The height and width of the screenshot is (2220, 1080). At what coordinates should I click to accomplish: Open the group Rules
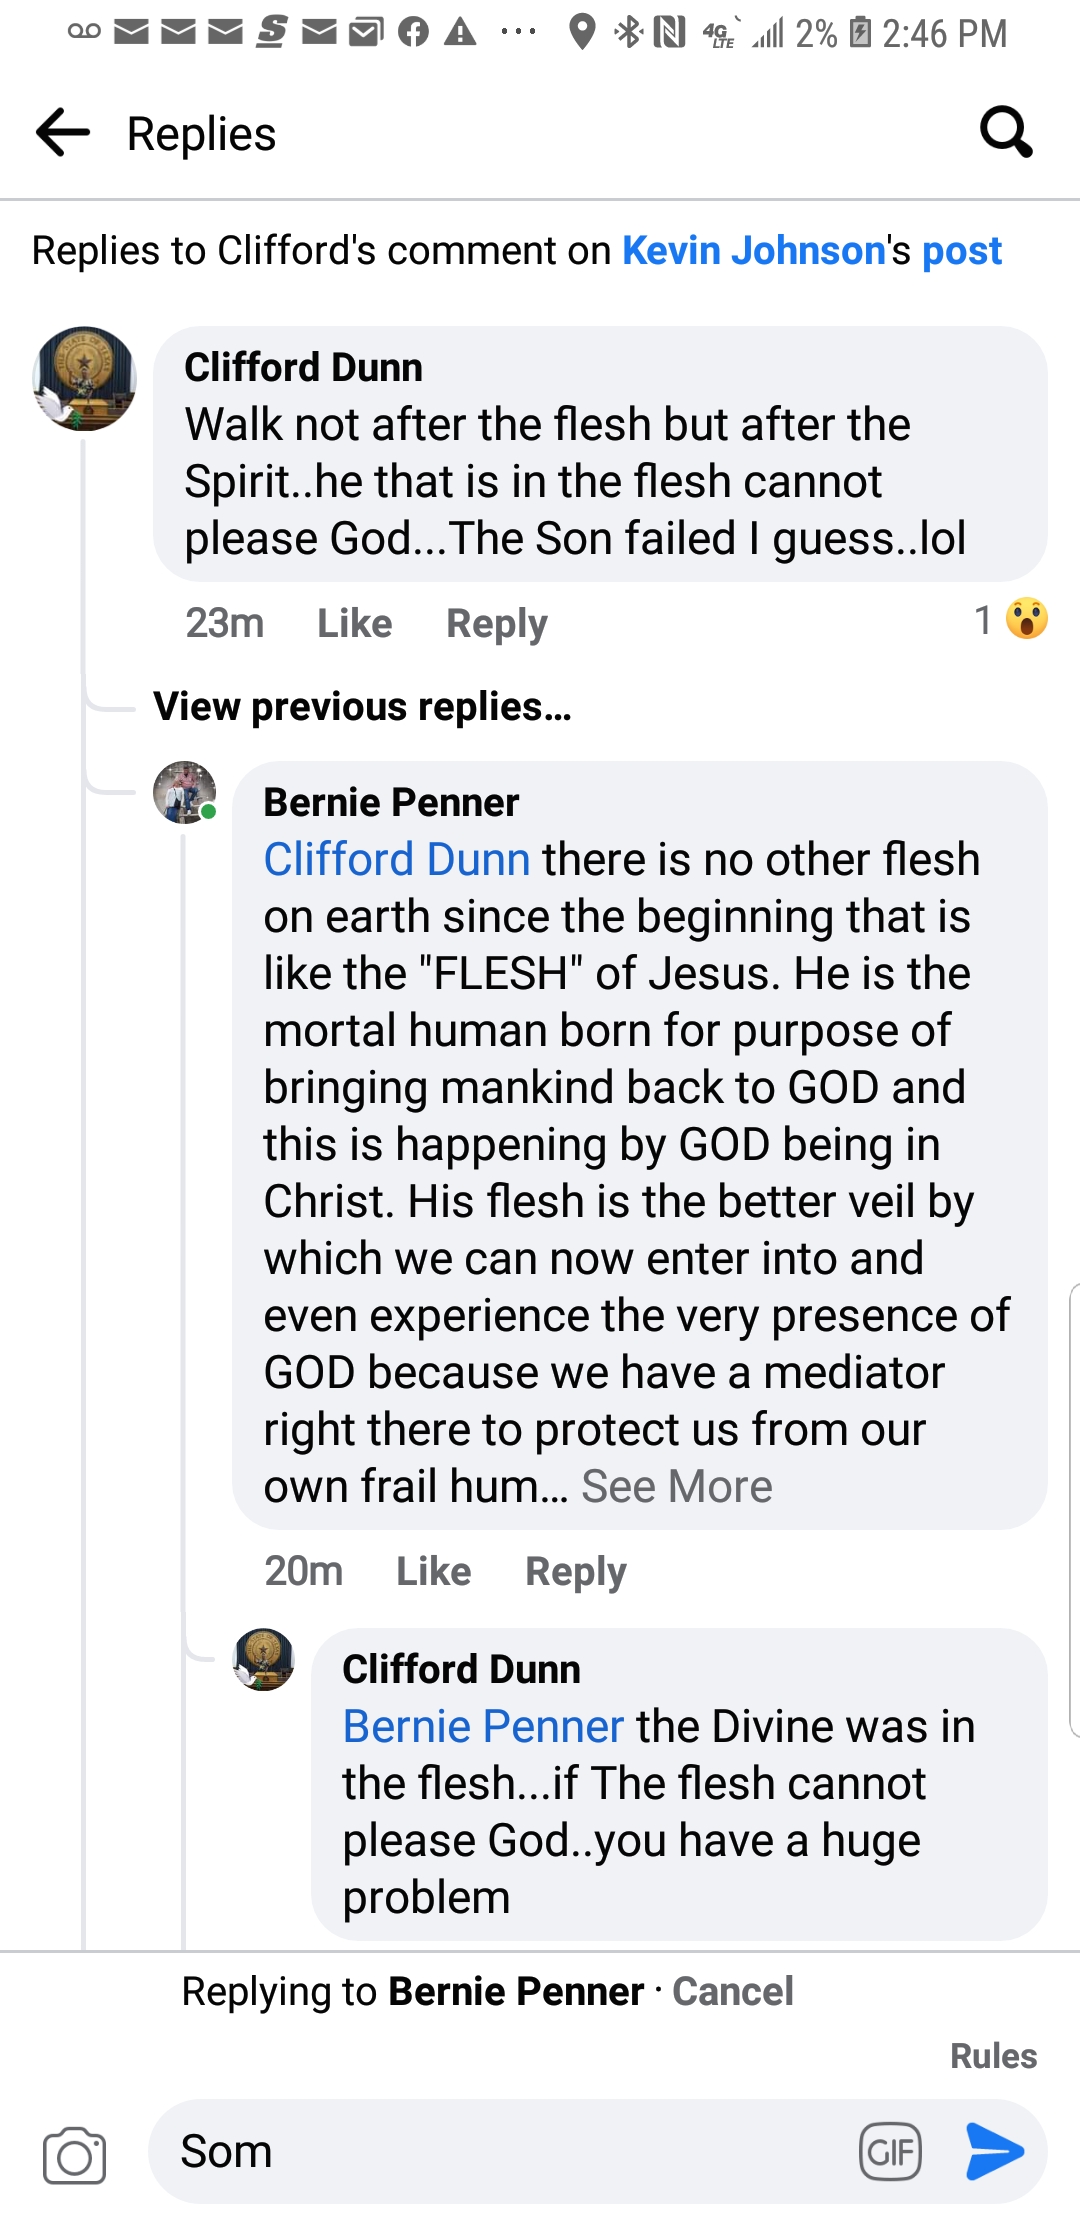pyautogui.click(x=993, y=2056)
